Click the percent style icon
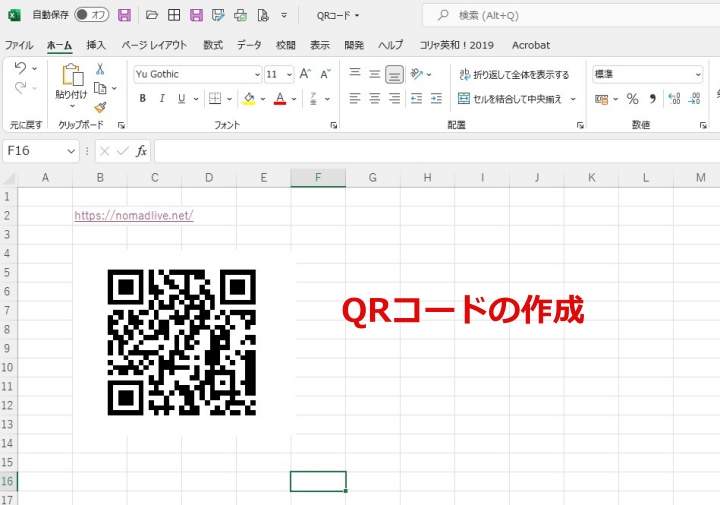The height and width of the screenshot is (505, 720). 632,99
